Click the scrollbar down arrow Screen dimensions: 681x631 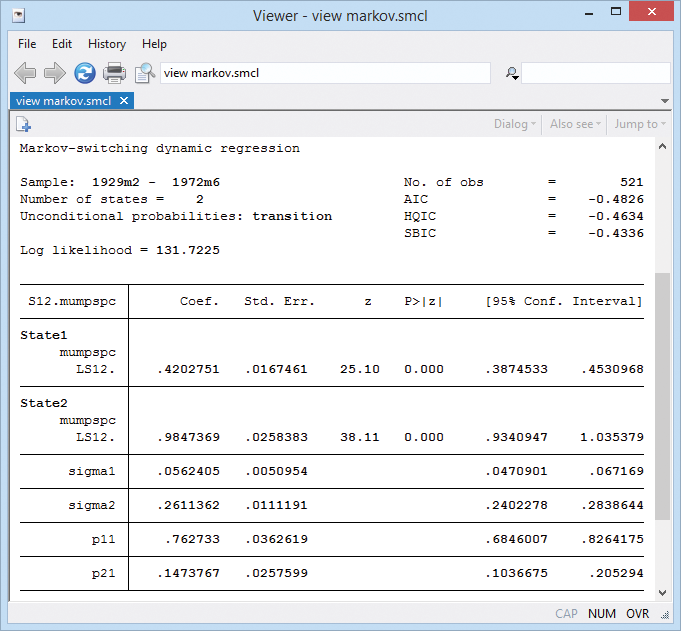(x=662, y=593)
